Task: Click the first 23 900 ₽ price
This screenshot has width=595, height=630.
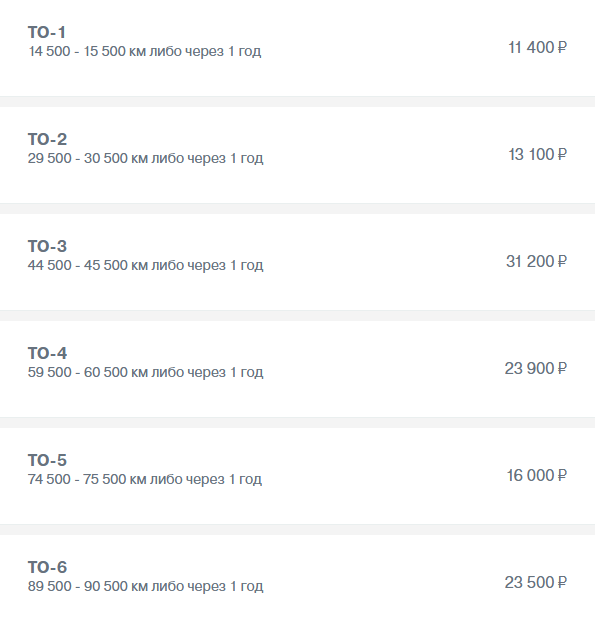Action: pyautogui.click(x=536, y=368)
